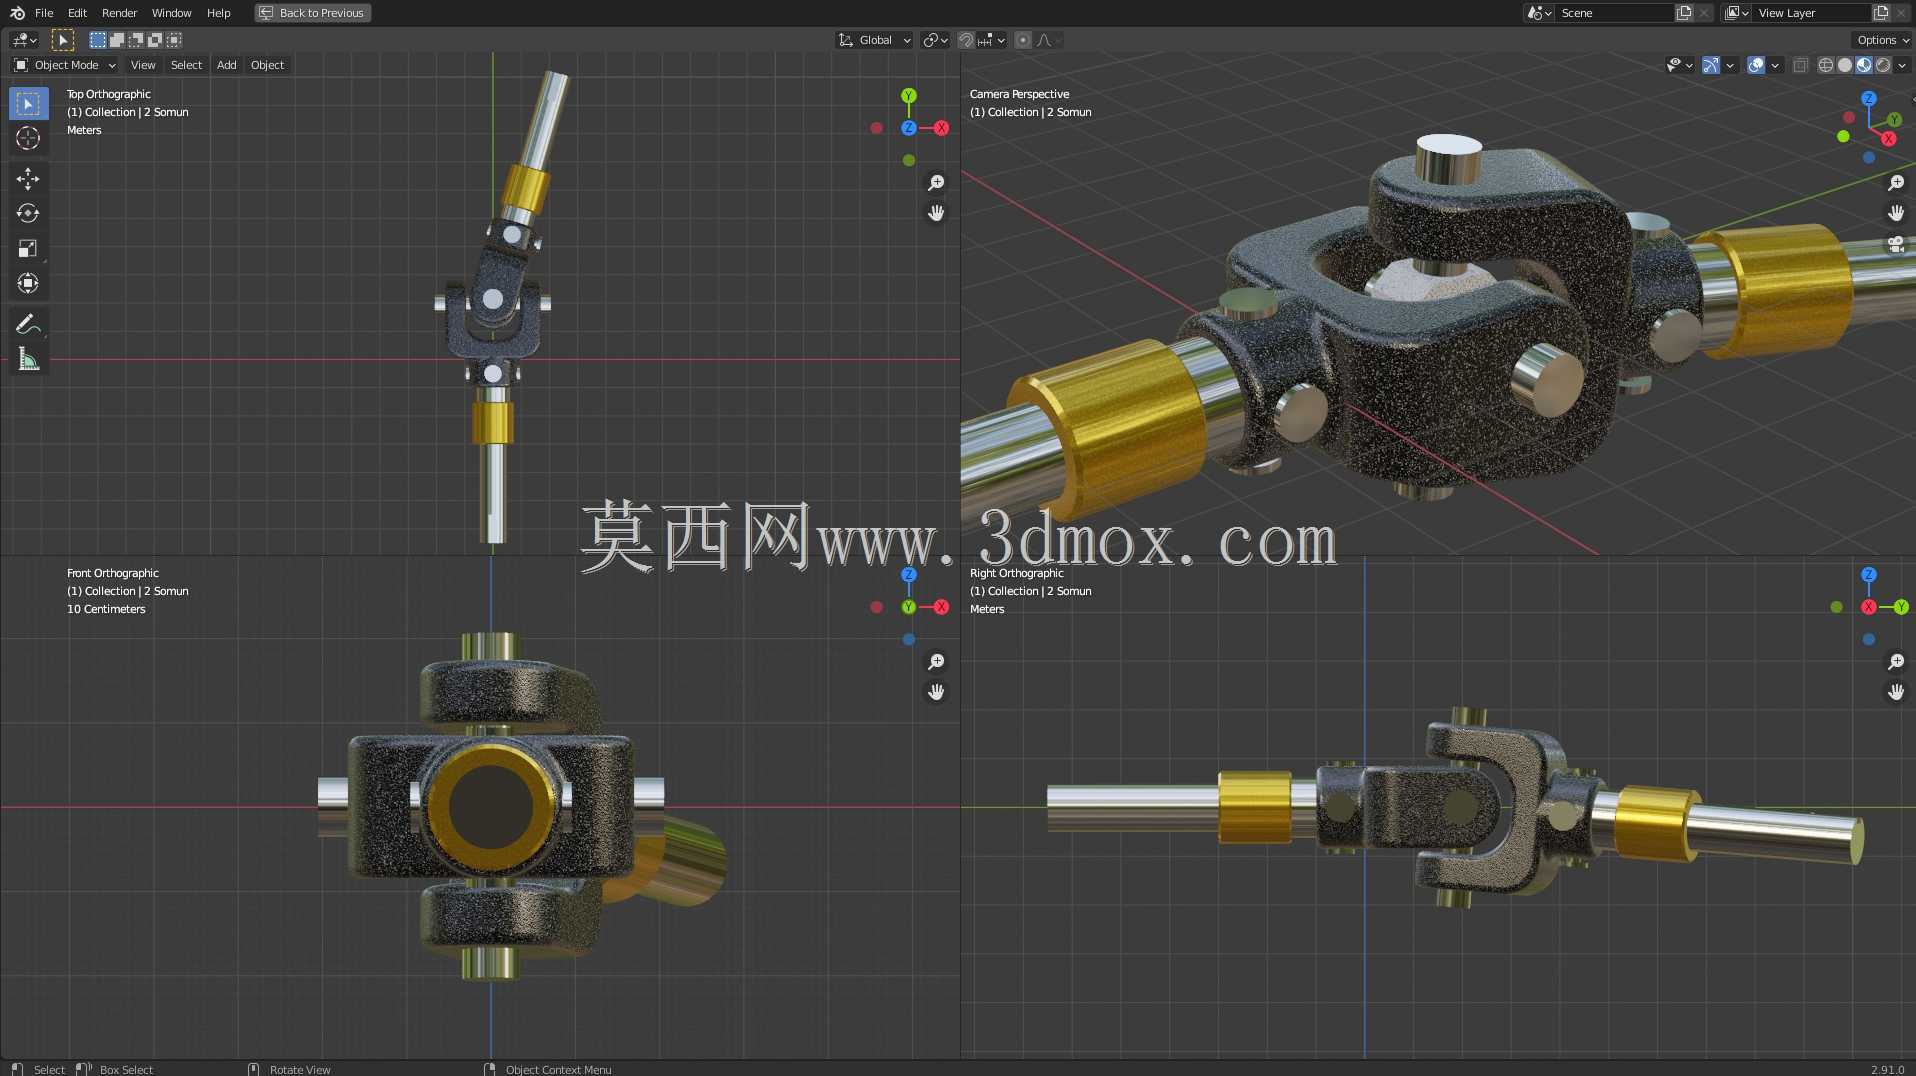Viewport: 1916px width, 1076px height.
Task: Open the Render menu
Action: [x=119, y=13]
